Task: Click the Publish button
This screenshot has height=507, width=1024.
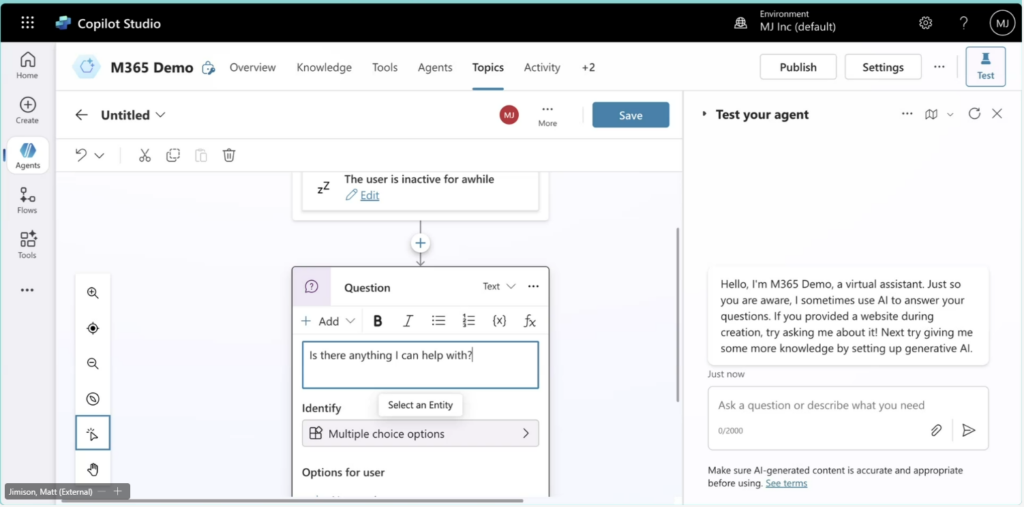Action: 798,67
